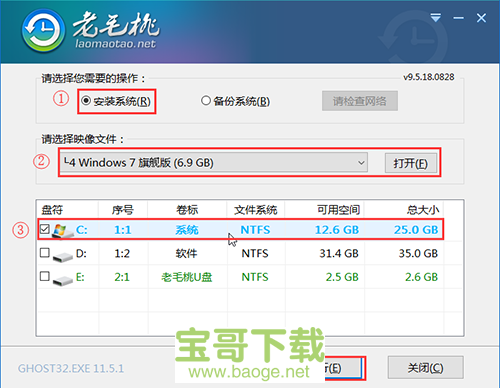The width and height of the screenshot is (500, 388).
Task: Click the 1:2 sequence number cell
Action: [122, 253]
